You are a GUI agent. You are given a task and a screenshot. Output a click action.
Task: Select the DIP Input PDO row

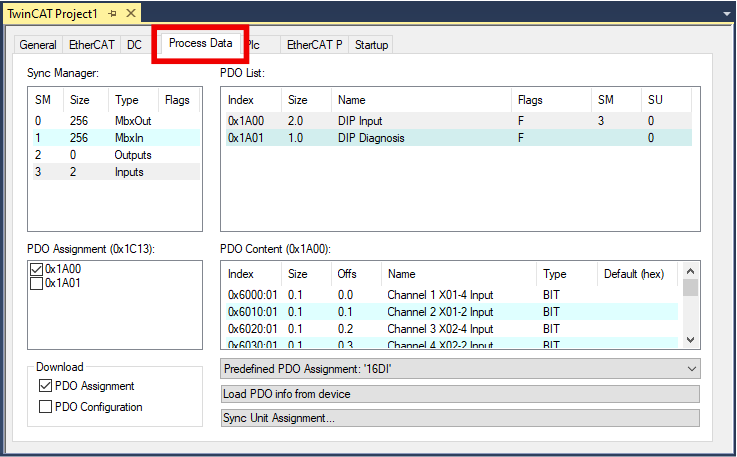click(x=459, y=121)
